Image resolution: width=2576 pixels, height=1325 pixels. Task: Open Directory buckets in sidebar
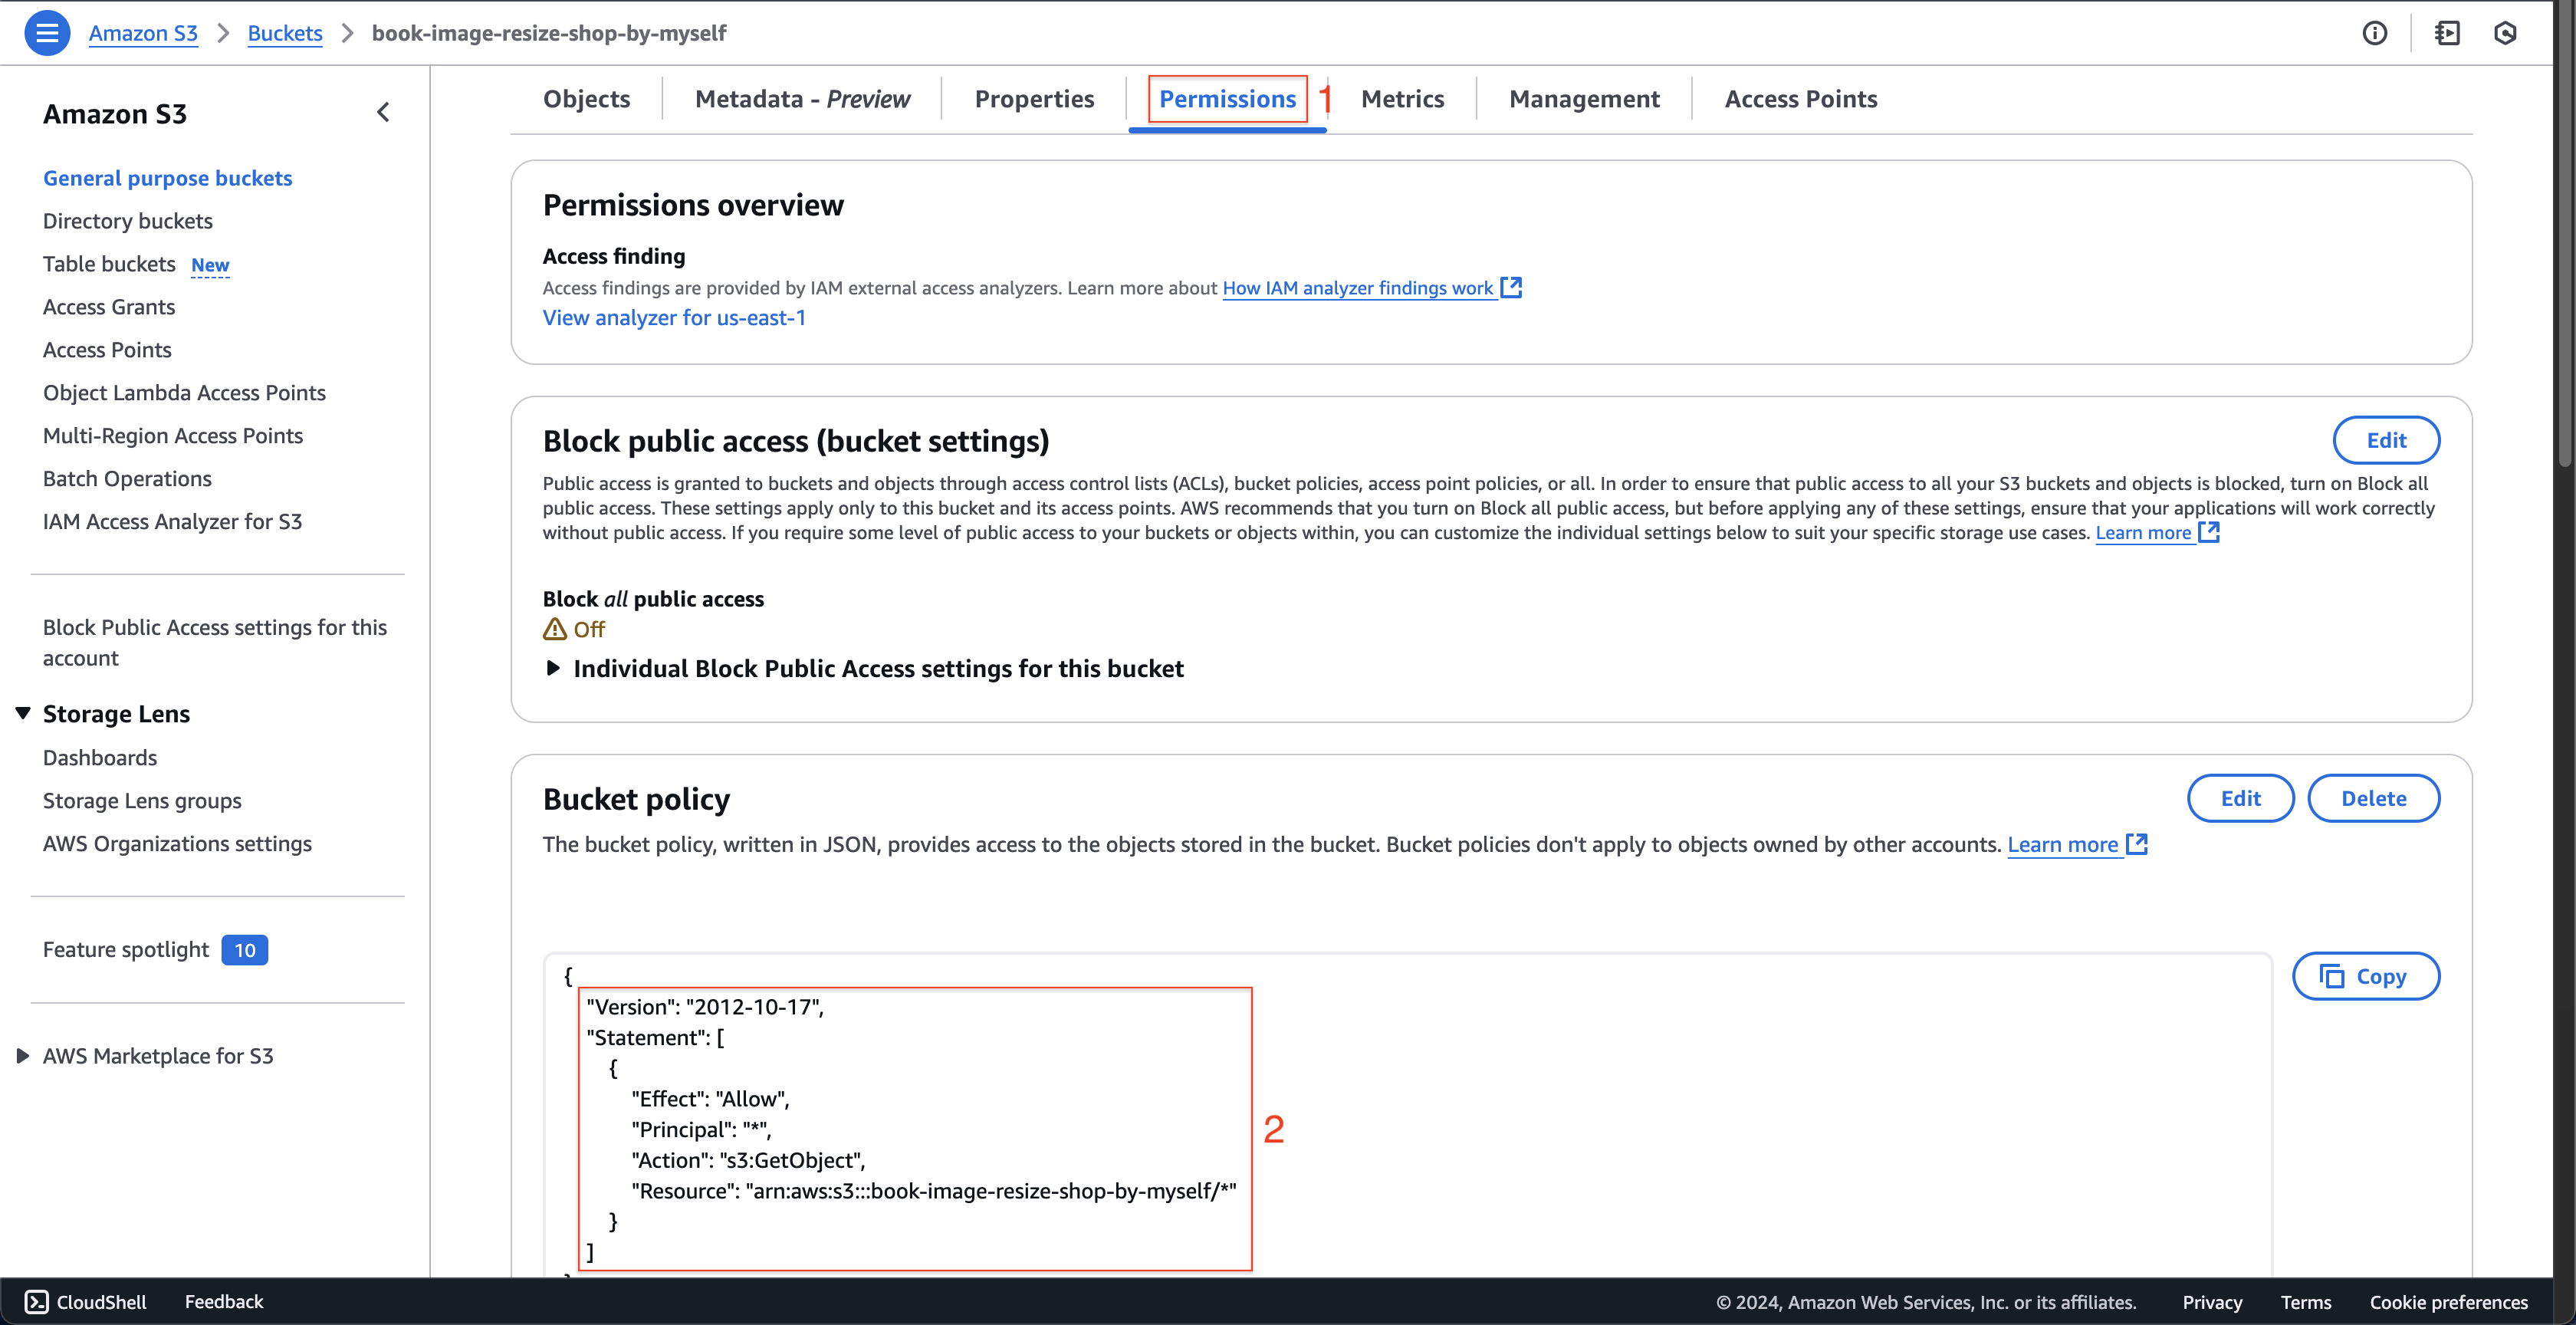tap(128, 221)
